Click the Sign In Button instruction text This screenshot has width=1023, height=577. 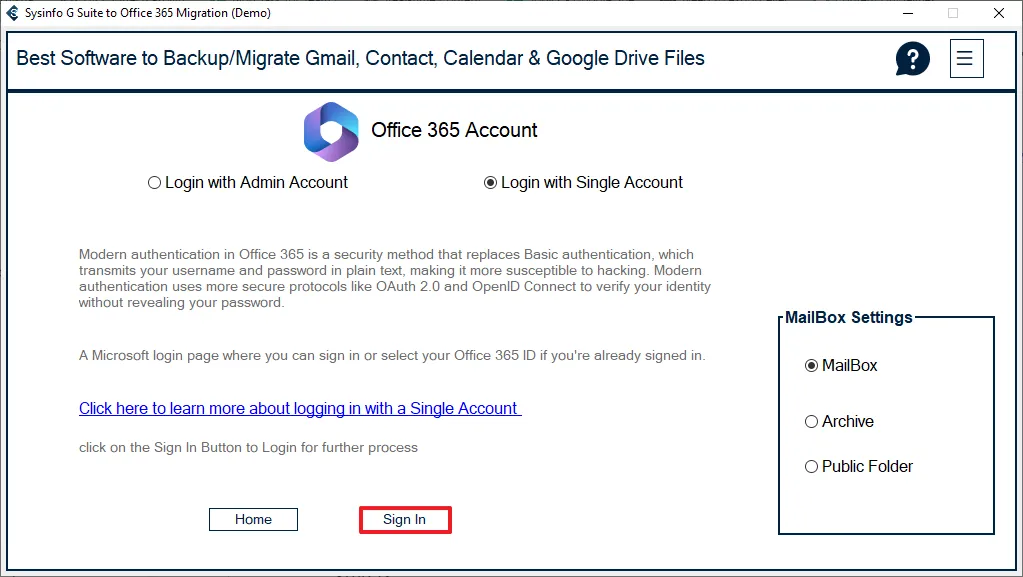tap(248, 448)
